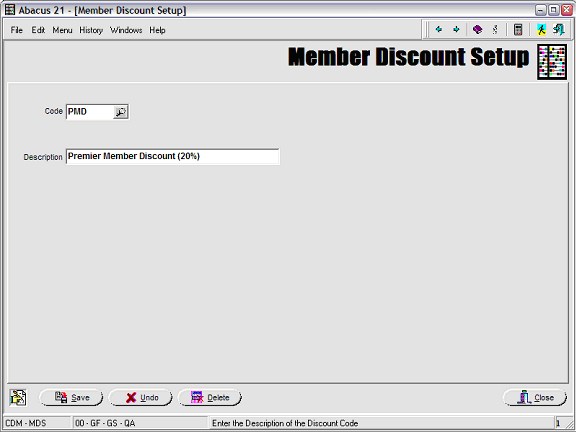This screenshot has width=576, height=432.
Task: Open the Windows menu
Action: (x=126, y=30)
